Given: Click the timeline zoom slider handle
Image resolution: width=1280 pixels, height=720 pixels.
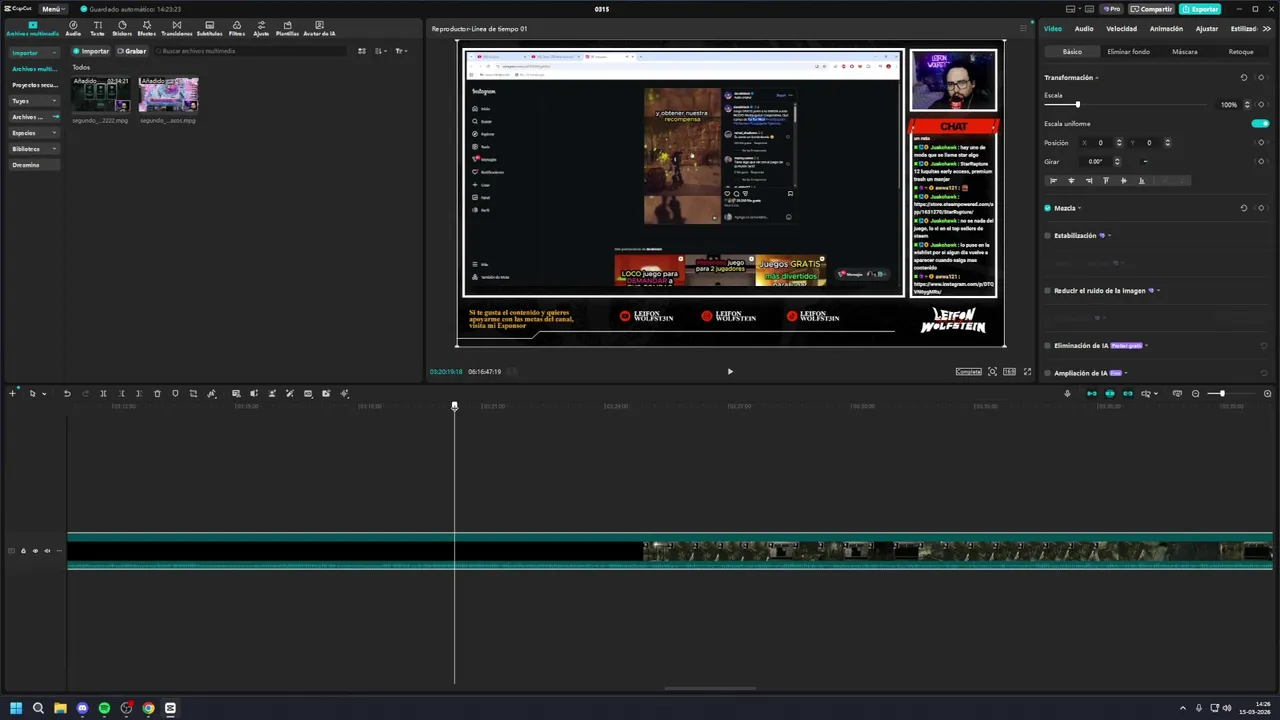Looking at the screenshot, I should click(x=1221, y=393).
